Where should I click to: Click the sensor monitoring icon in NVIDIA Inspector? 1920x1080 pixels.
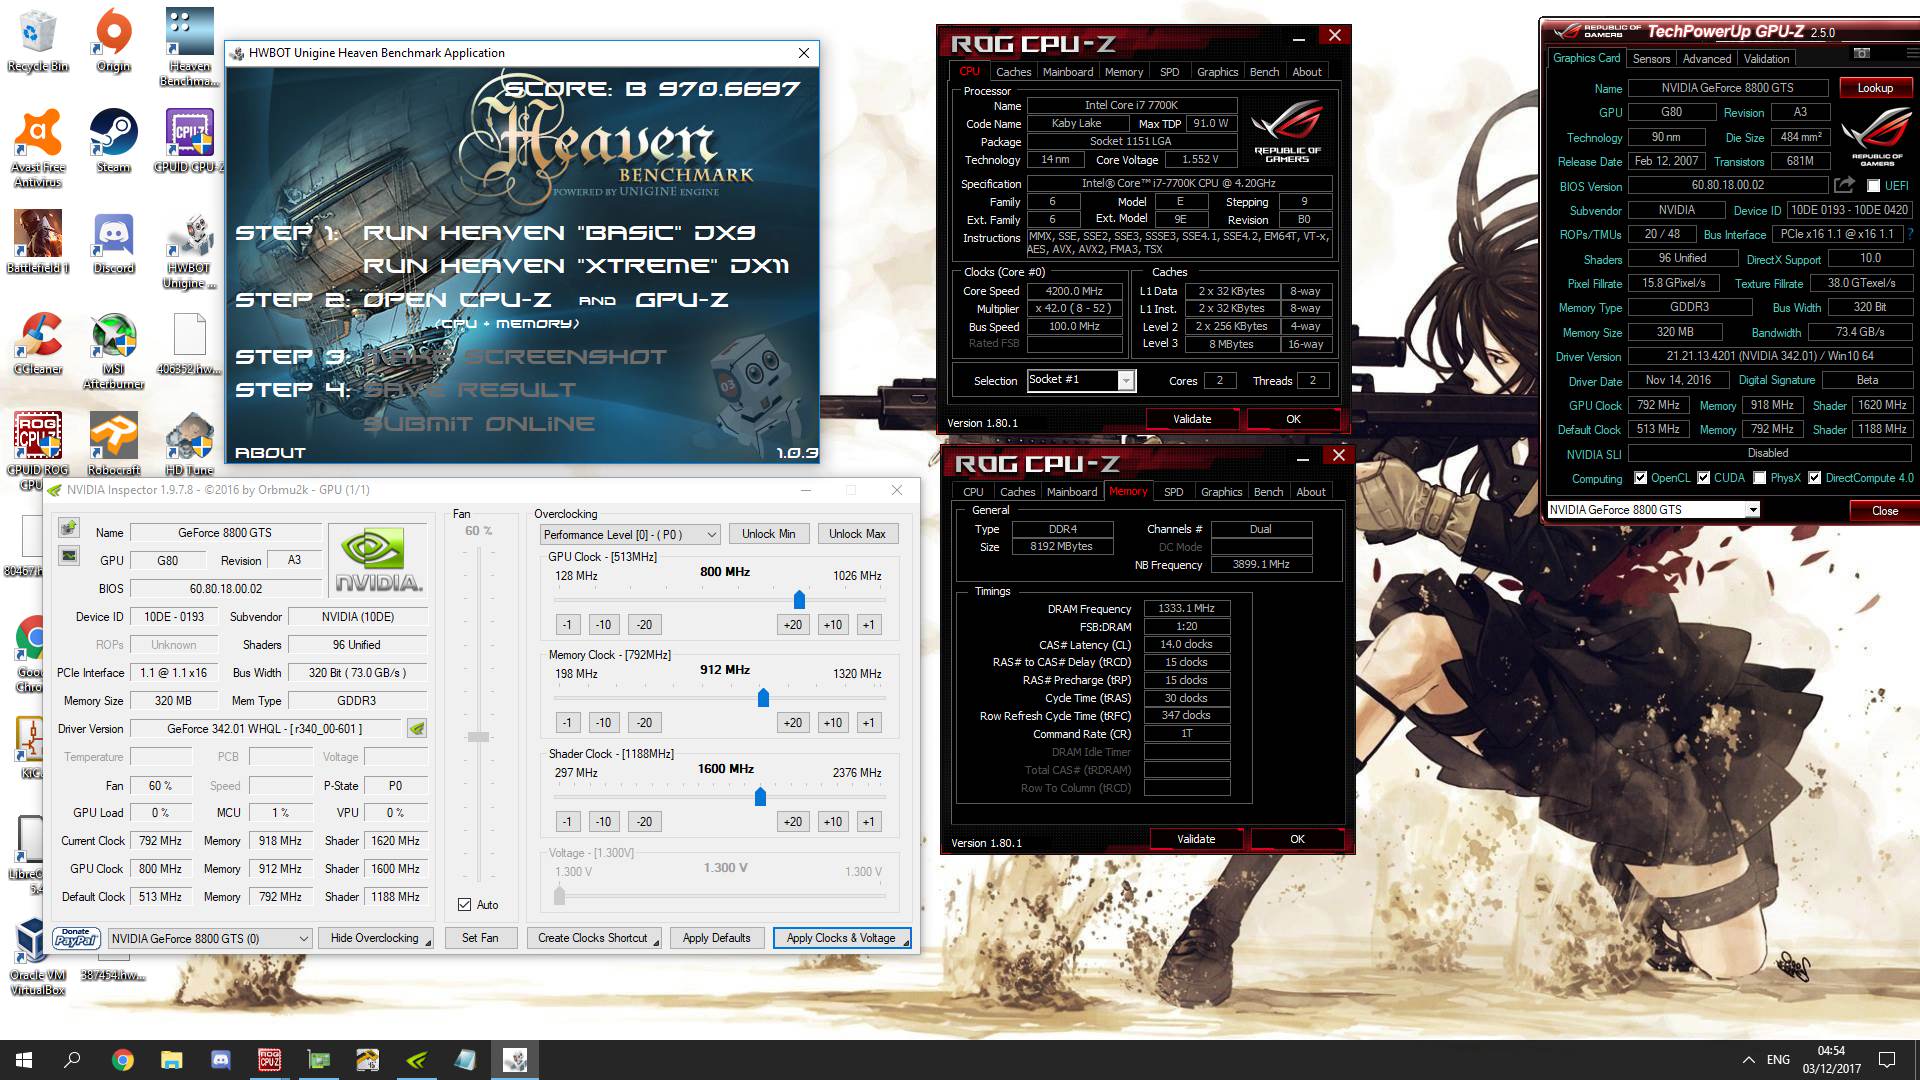click(x=68, y=555)
